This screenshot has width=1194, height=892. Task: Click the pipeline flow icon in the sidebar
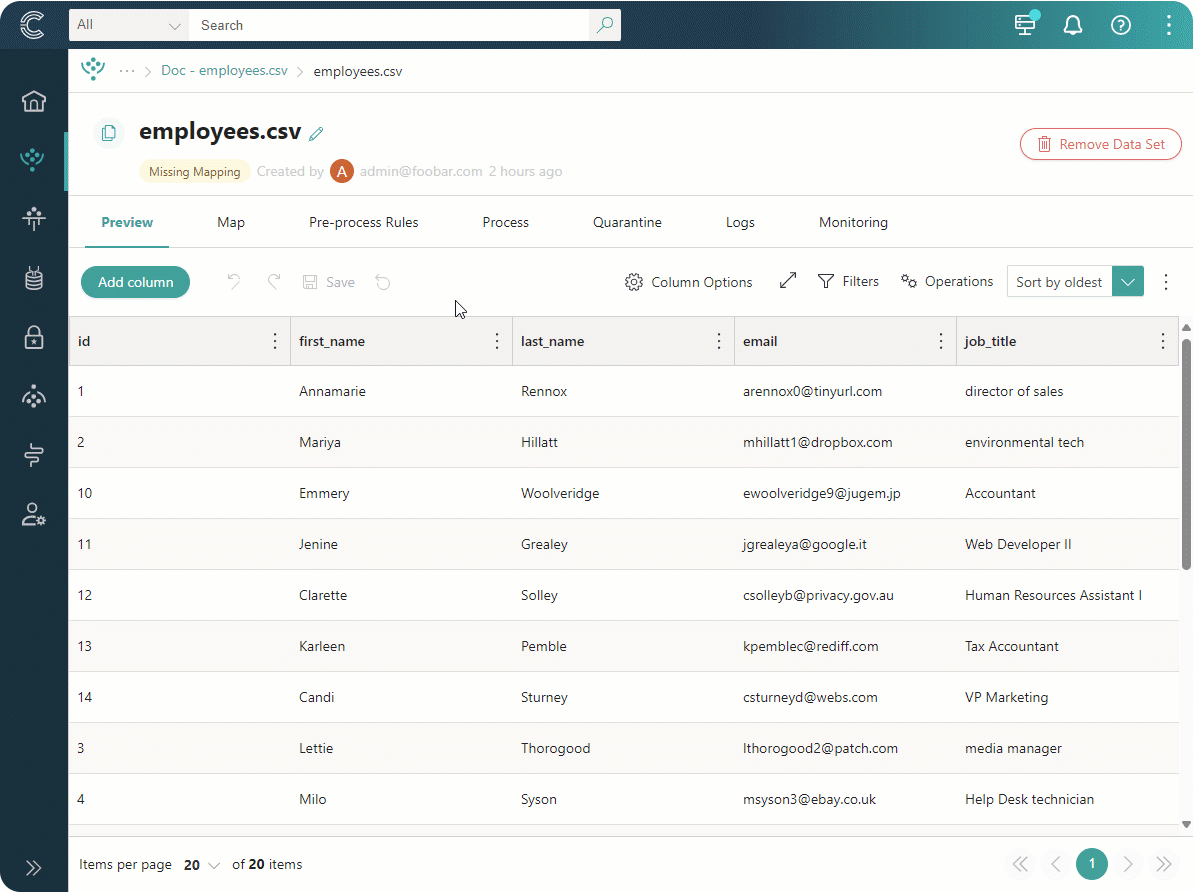click(33, 455)
